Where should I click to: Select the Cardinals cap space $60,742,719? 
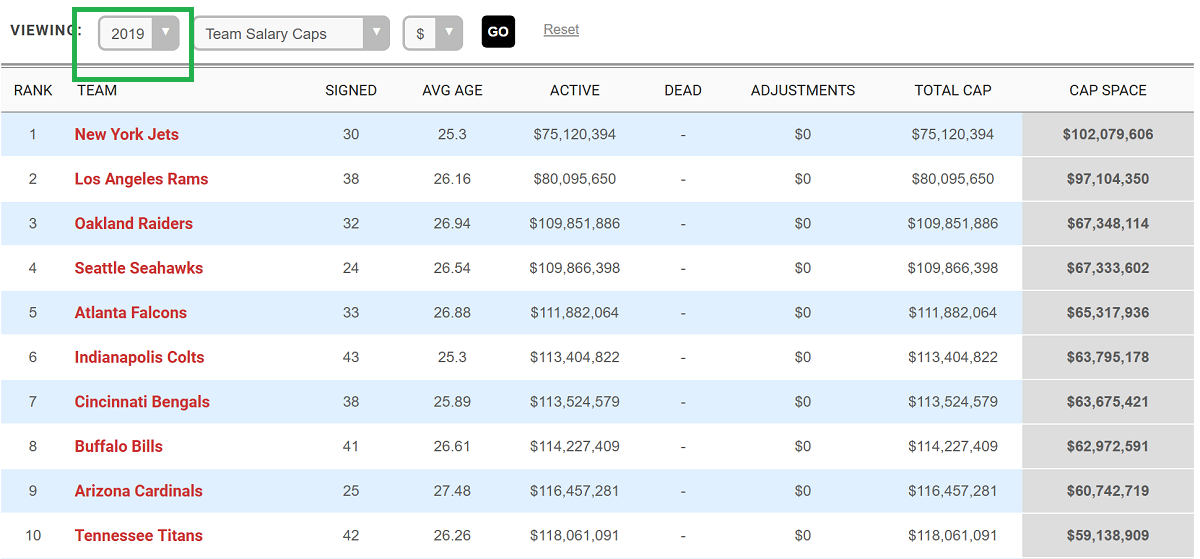[x=1108, y=491]
